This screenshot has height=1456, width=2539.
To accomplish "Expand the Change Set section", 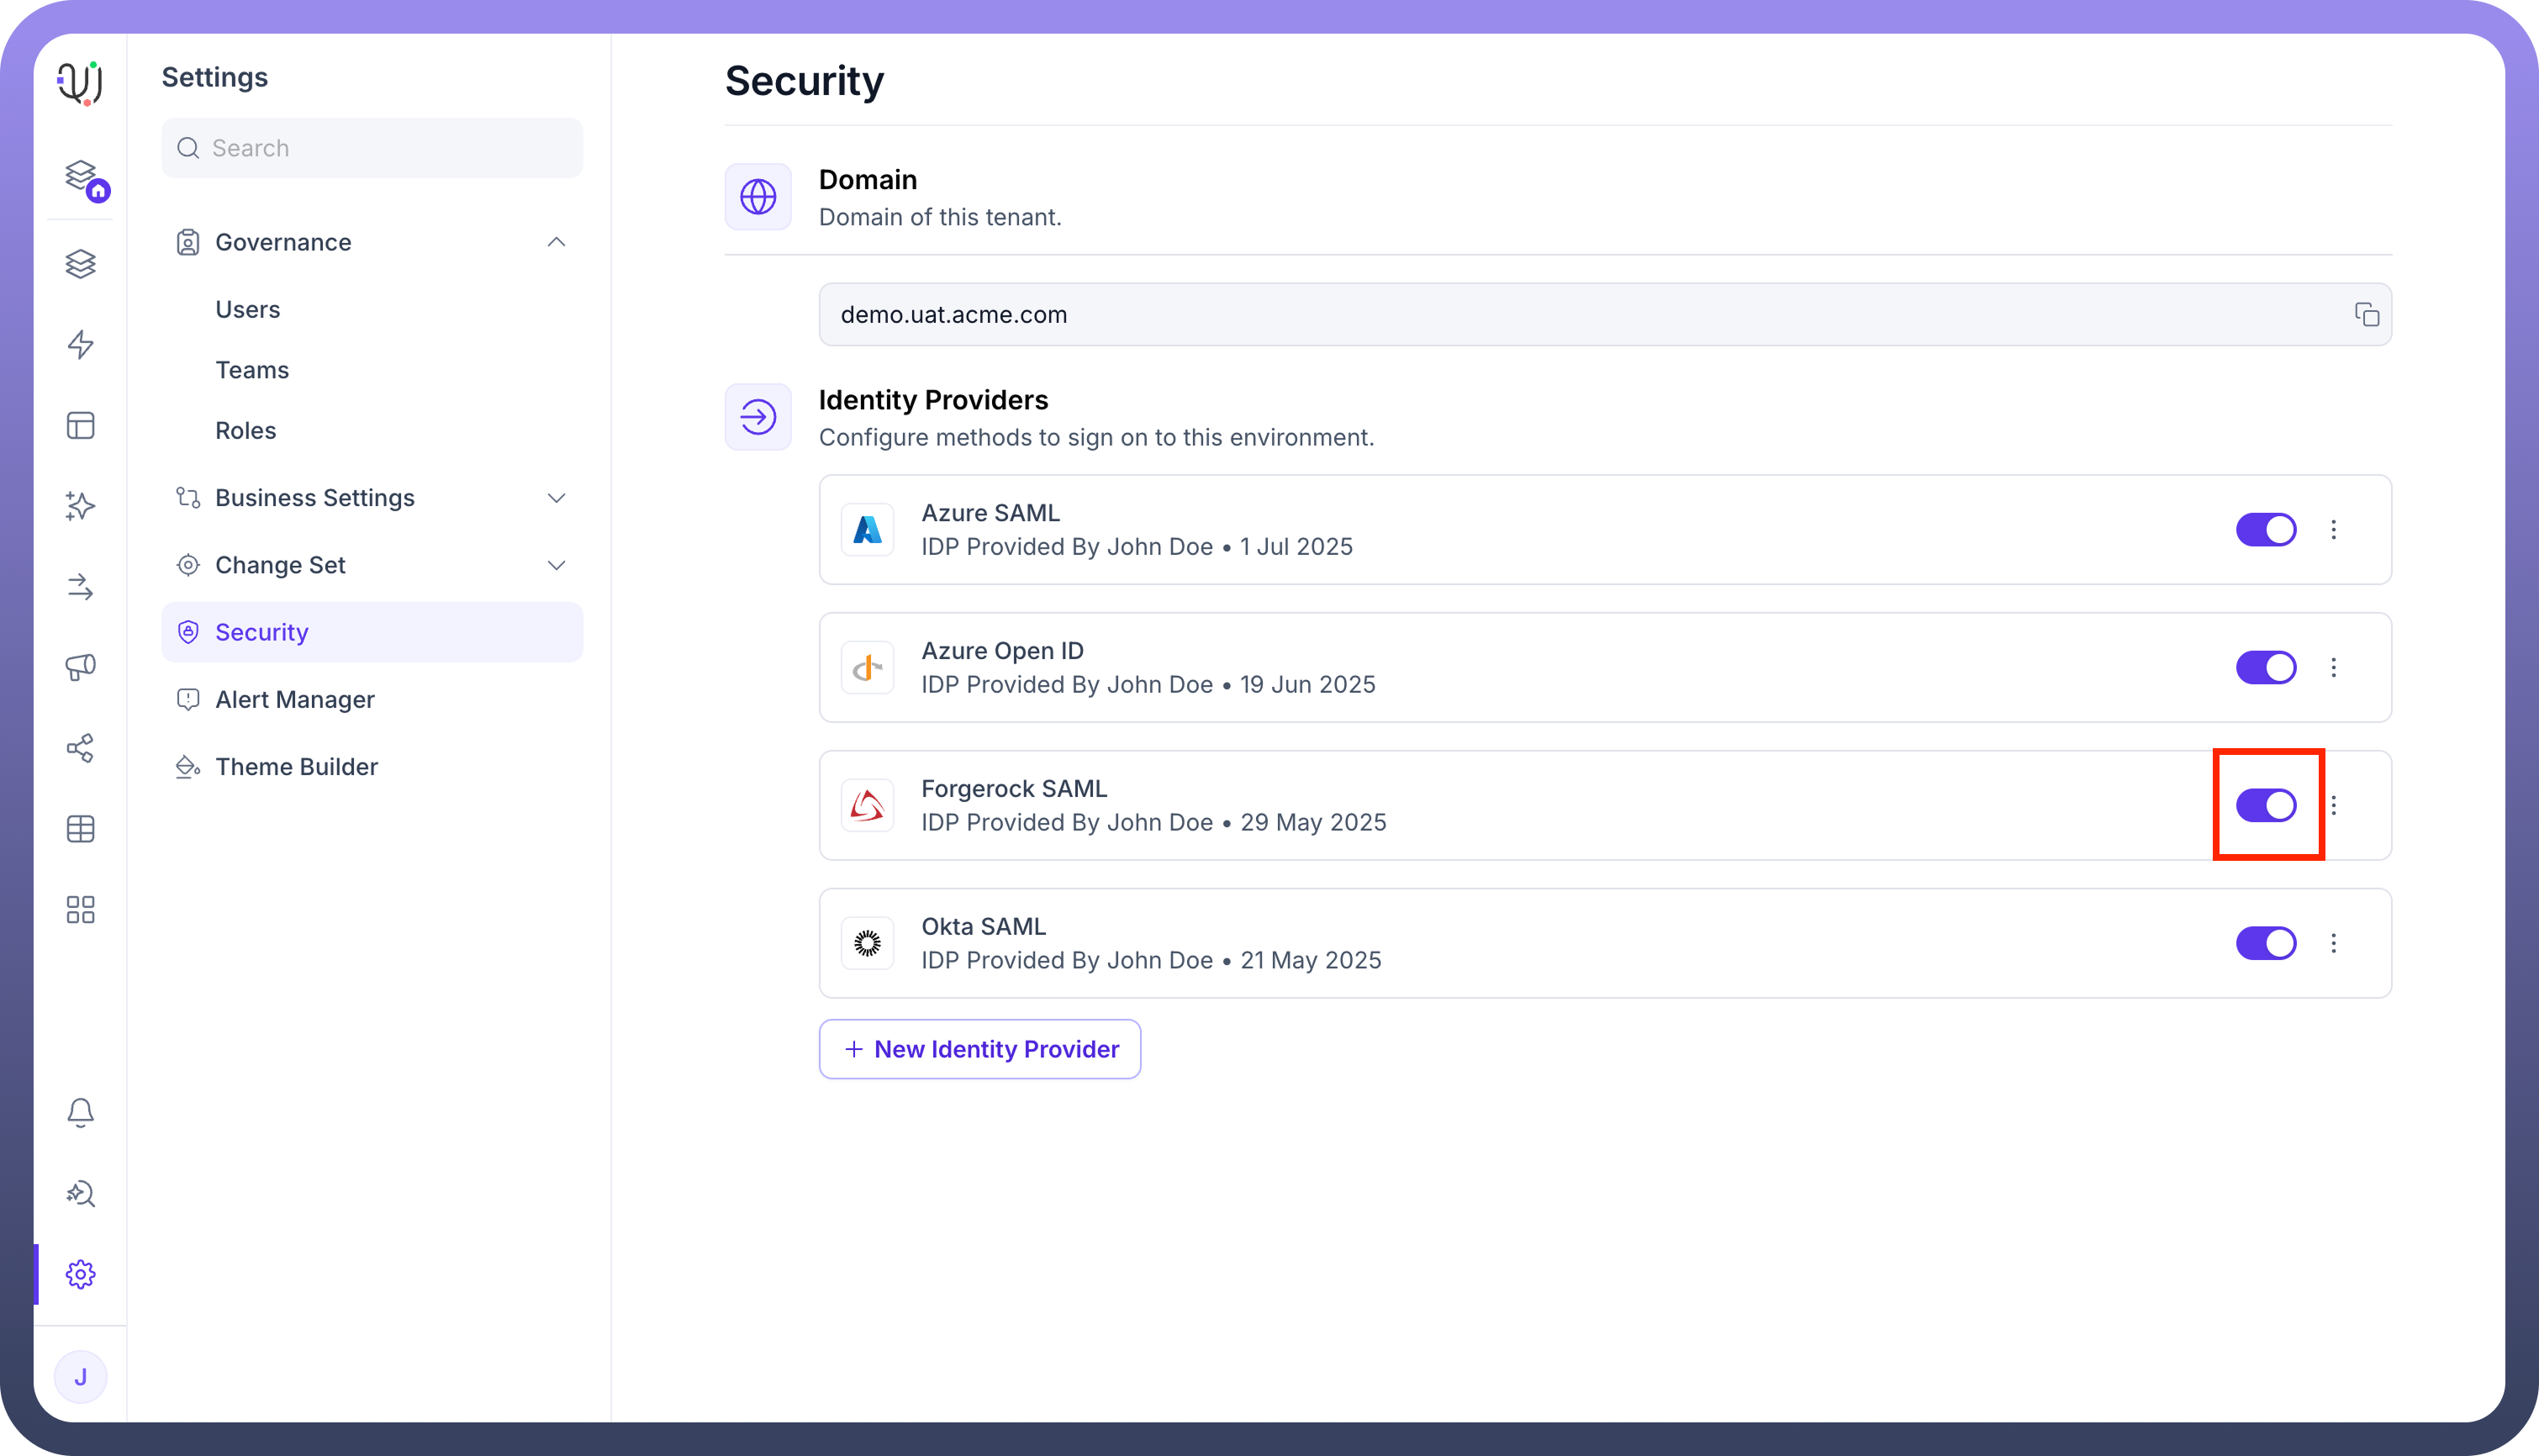I will pos(556,565).
